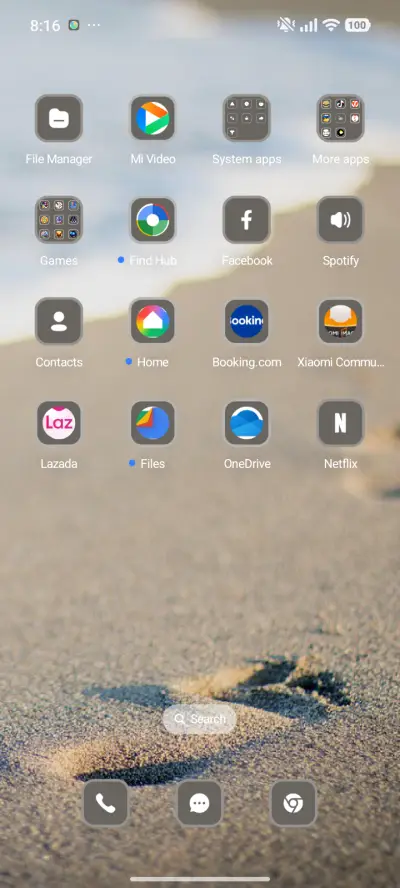
Task: Open the File Manager app
Action: 59,118
